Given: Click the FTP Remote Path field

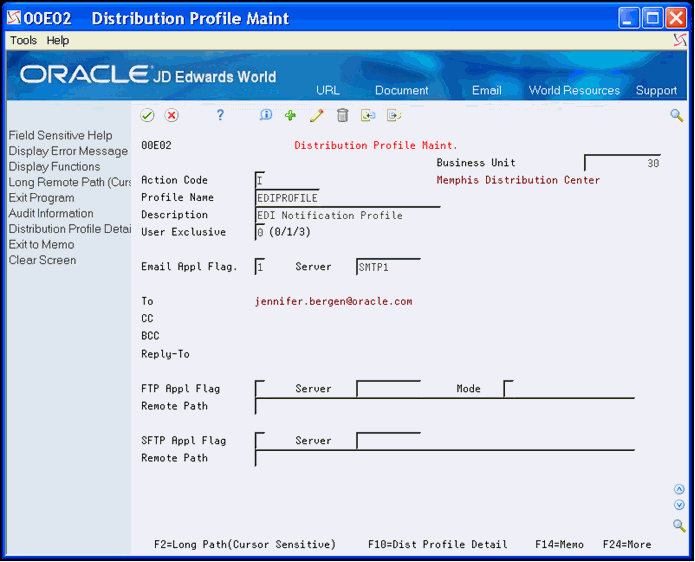Looking at the screenshot, I should 445,406.
